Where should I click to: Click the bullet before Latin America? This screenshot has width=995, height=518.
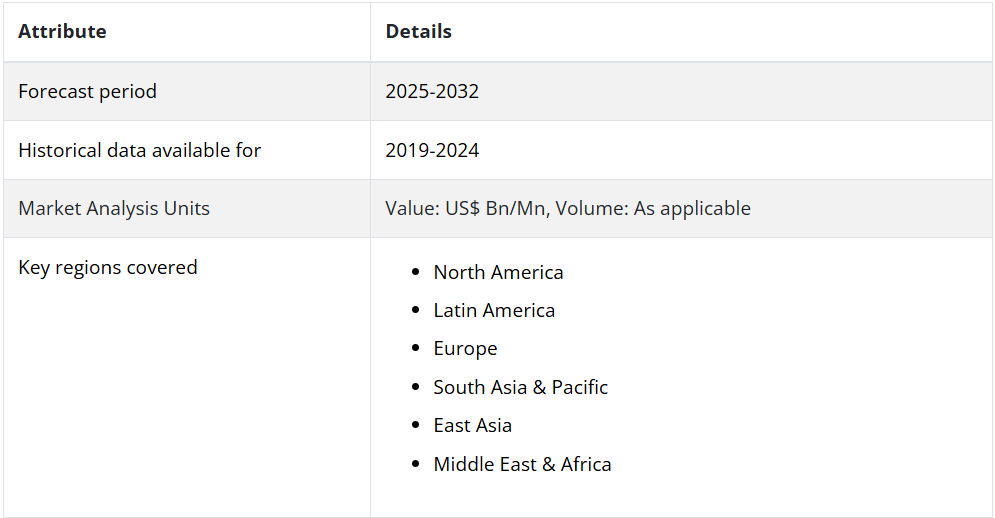tap(416, 310)
